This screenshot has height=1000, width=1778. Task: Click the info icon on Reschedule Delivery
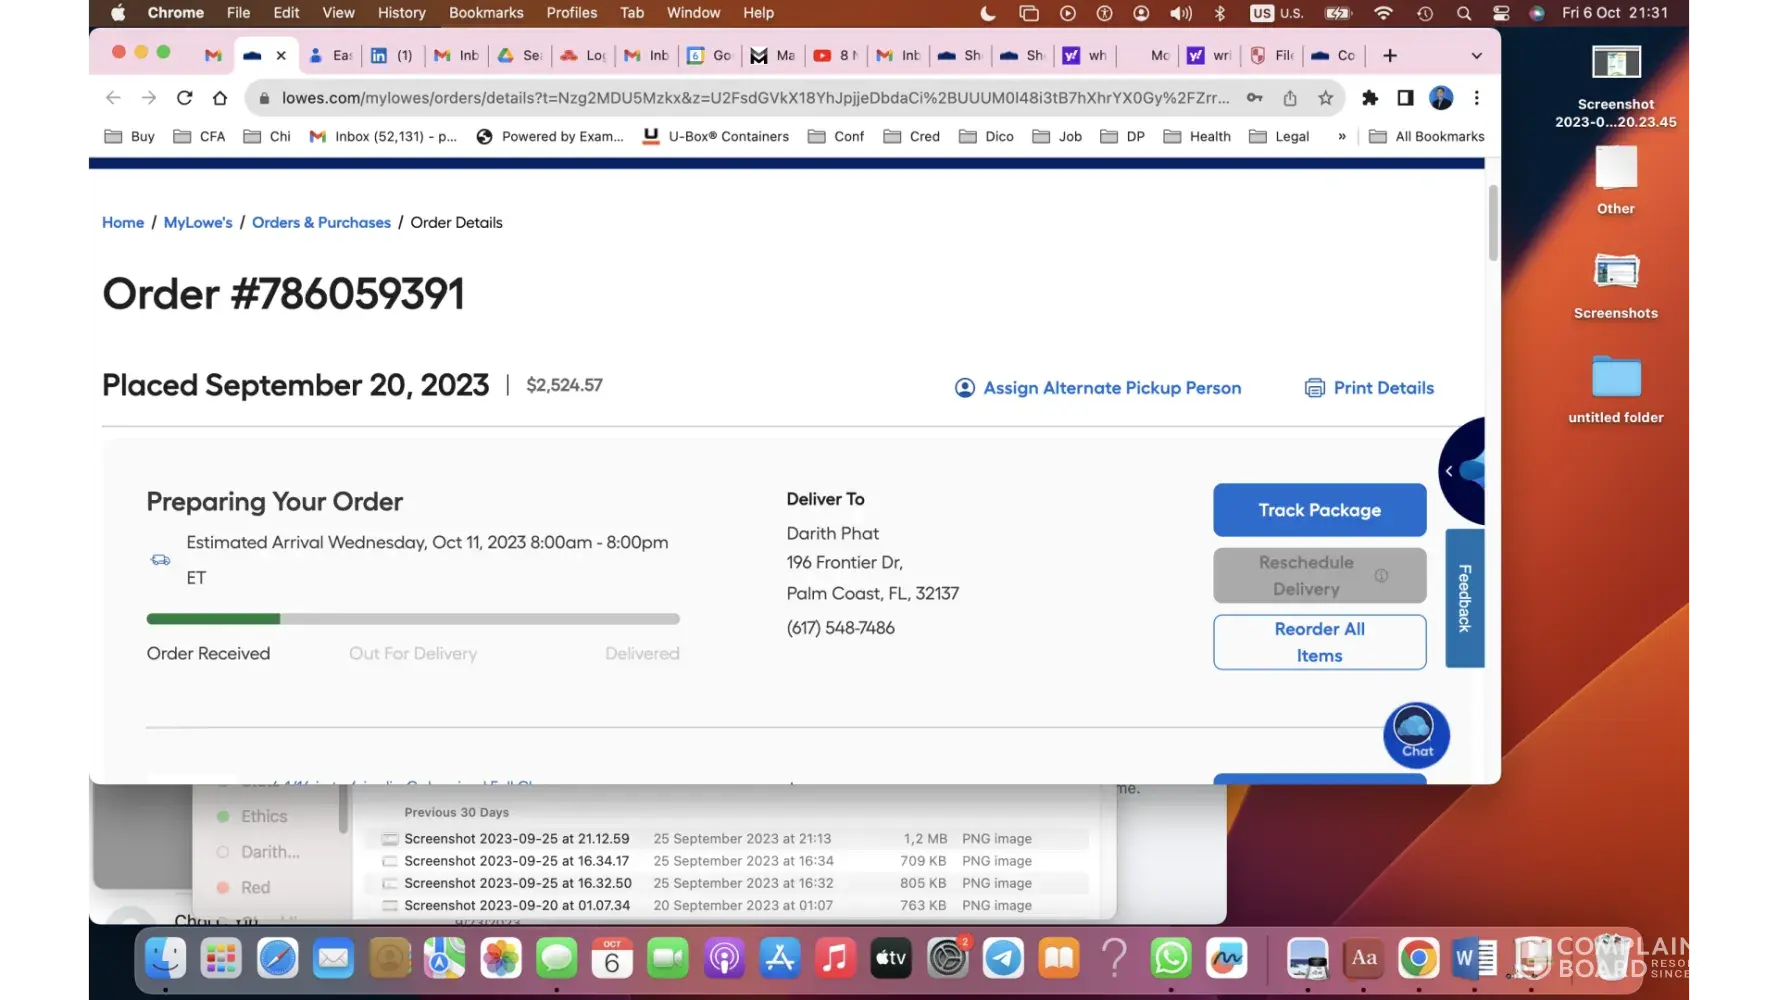pyautogui.click(x=1381, y=576)
